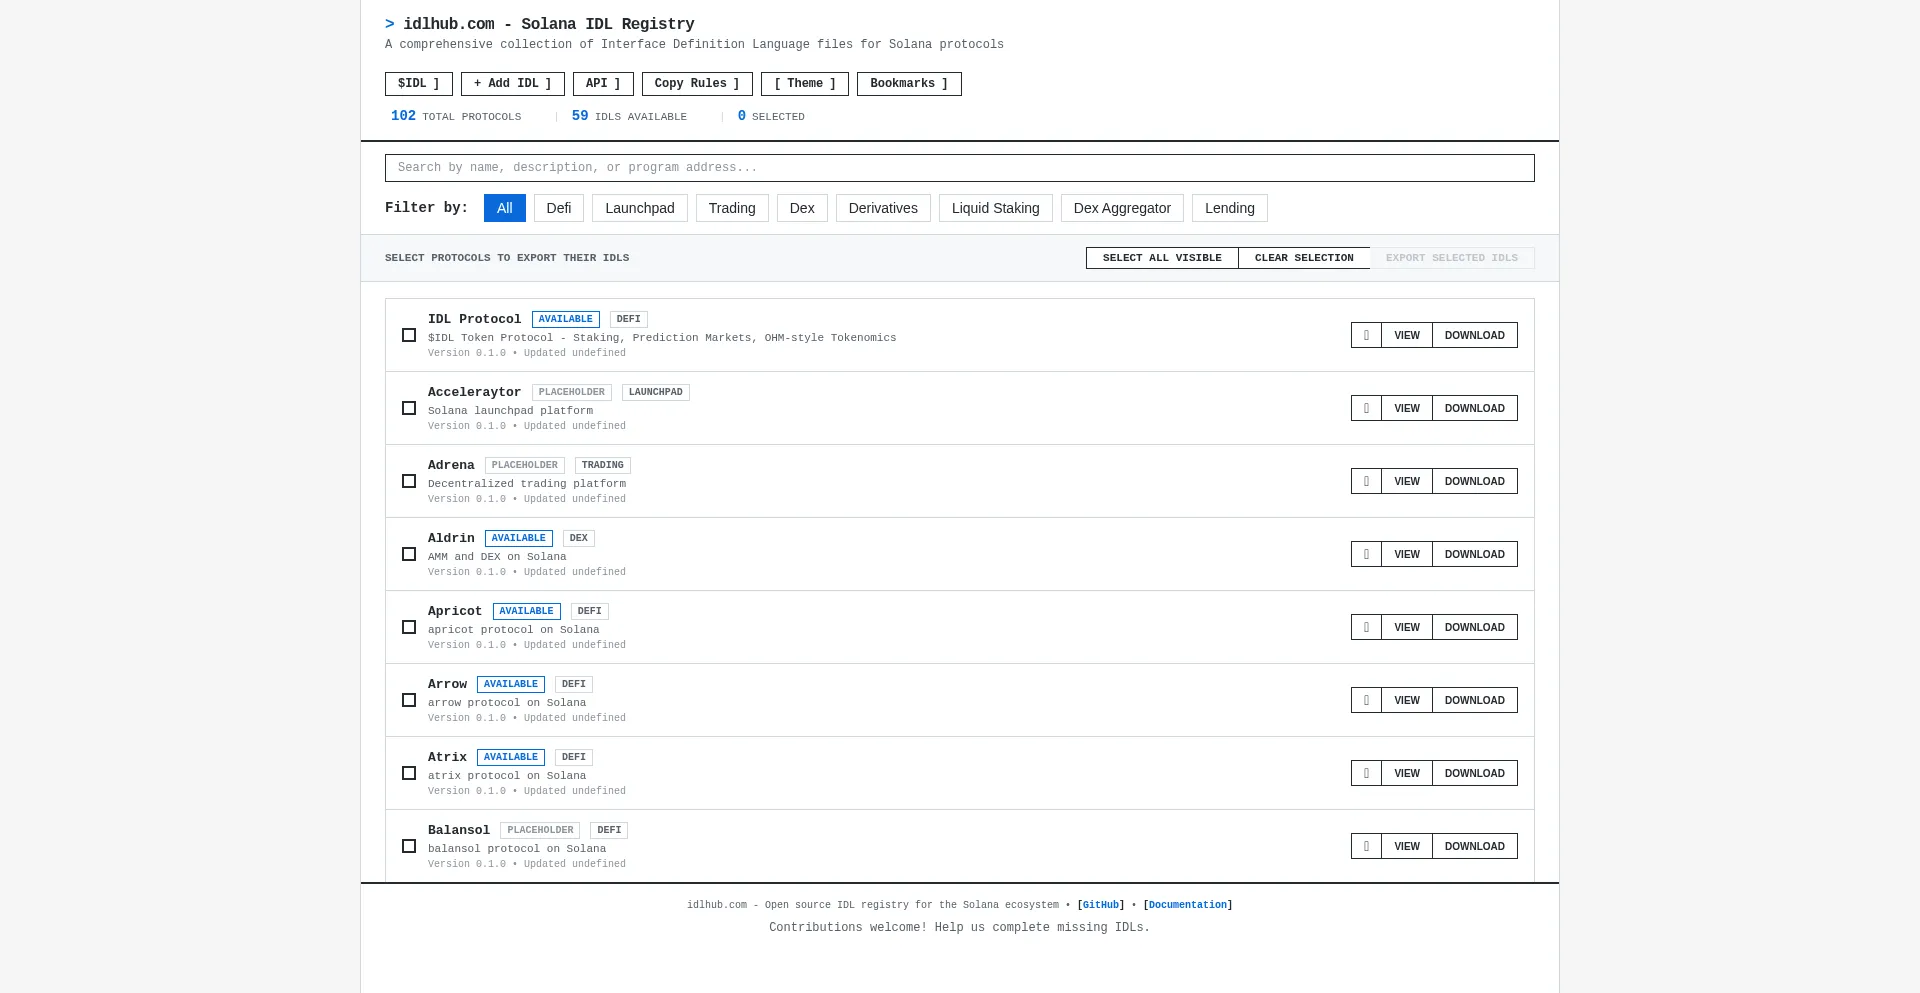Open the Bookmarks panel
Viewport: 1920px width, 993px height.
pos(908,84)
